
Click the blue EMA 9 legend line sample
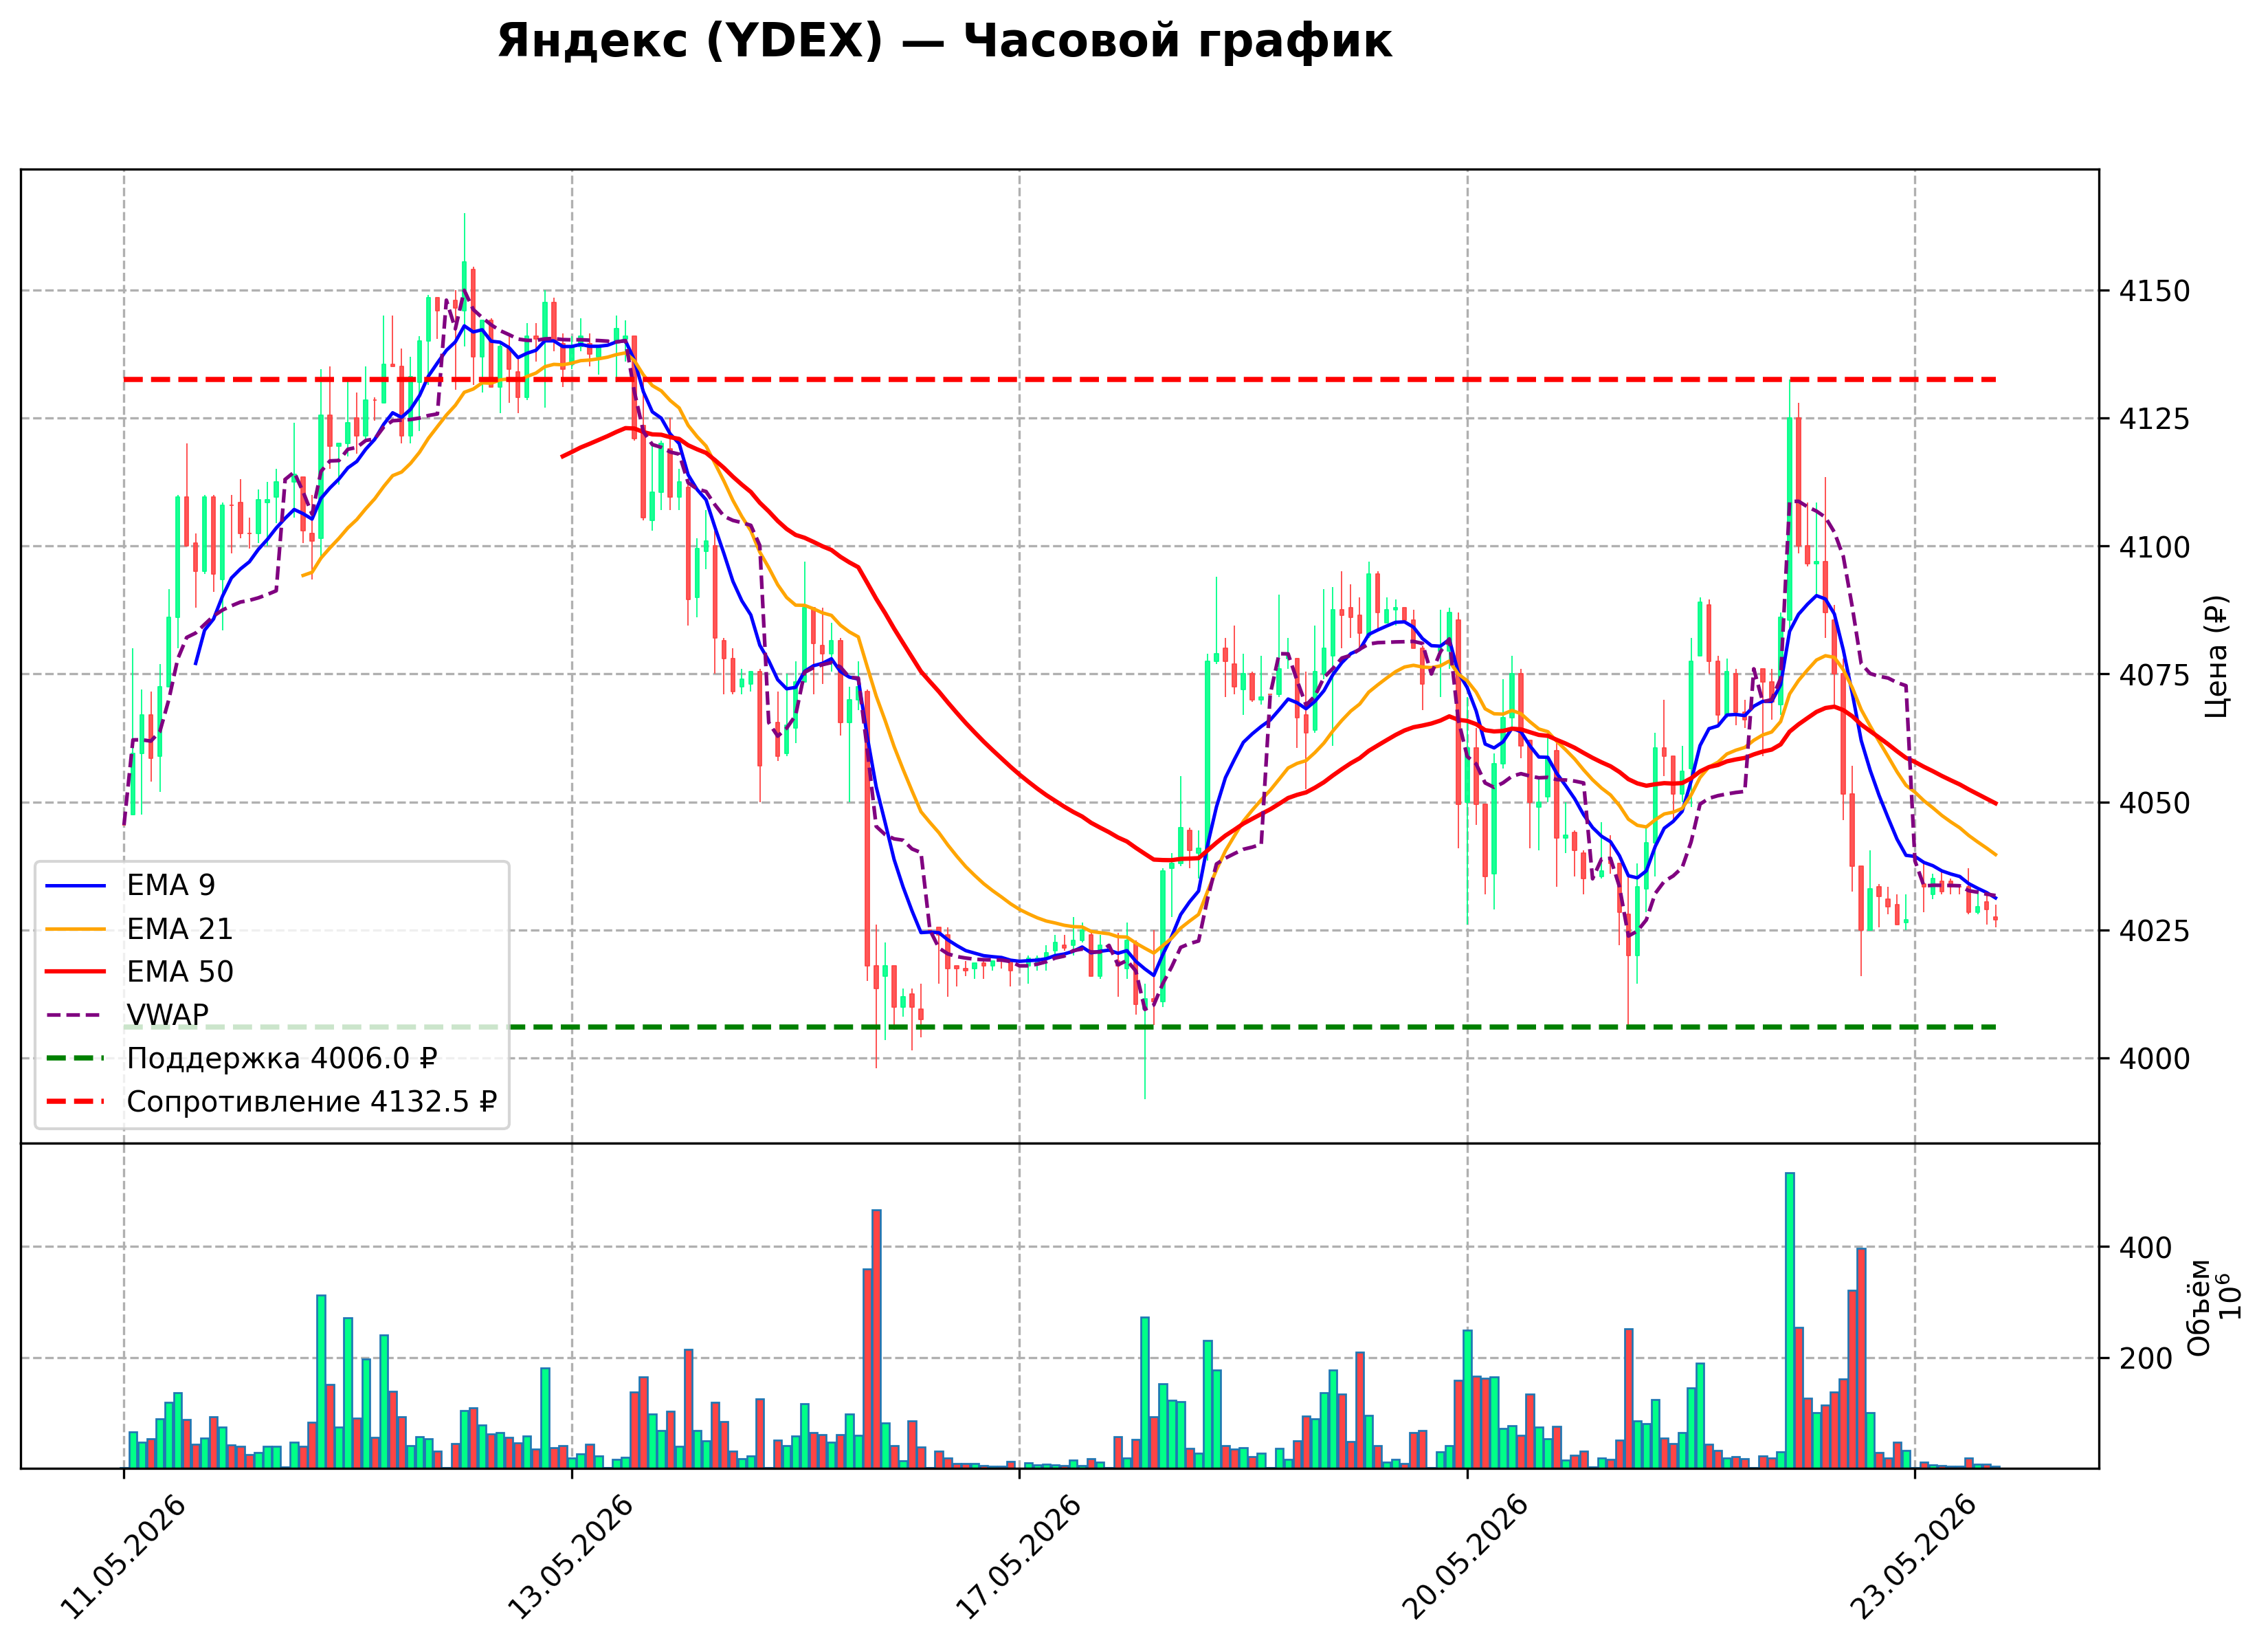click(76, 886)
